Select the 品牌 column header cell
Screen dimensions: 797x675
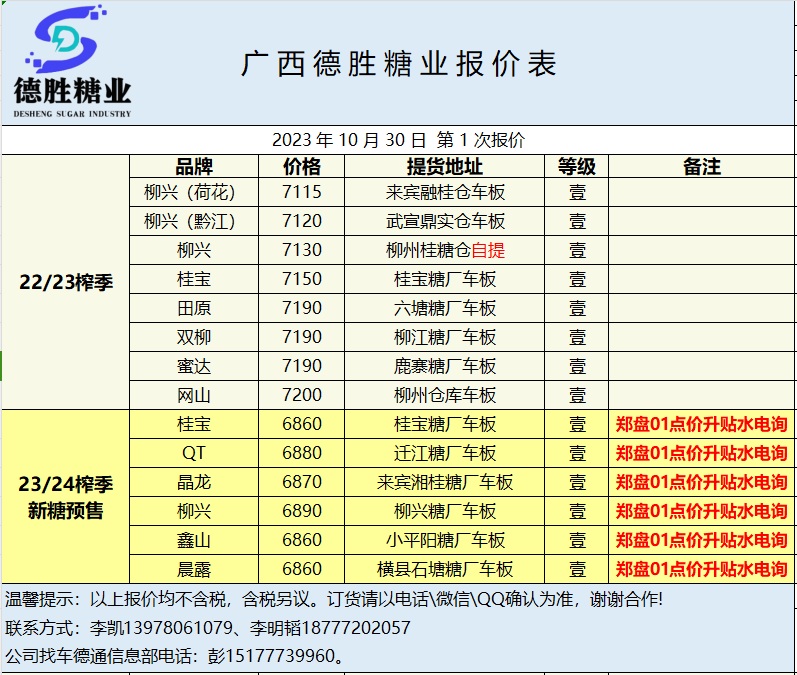194,167
